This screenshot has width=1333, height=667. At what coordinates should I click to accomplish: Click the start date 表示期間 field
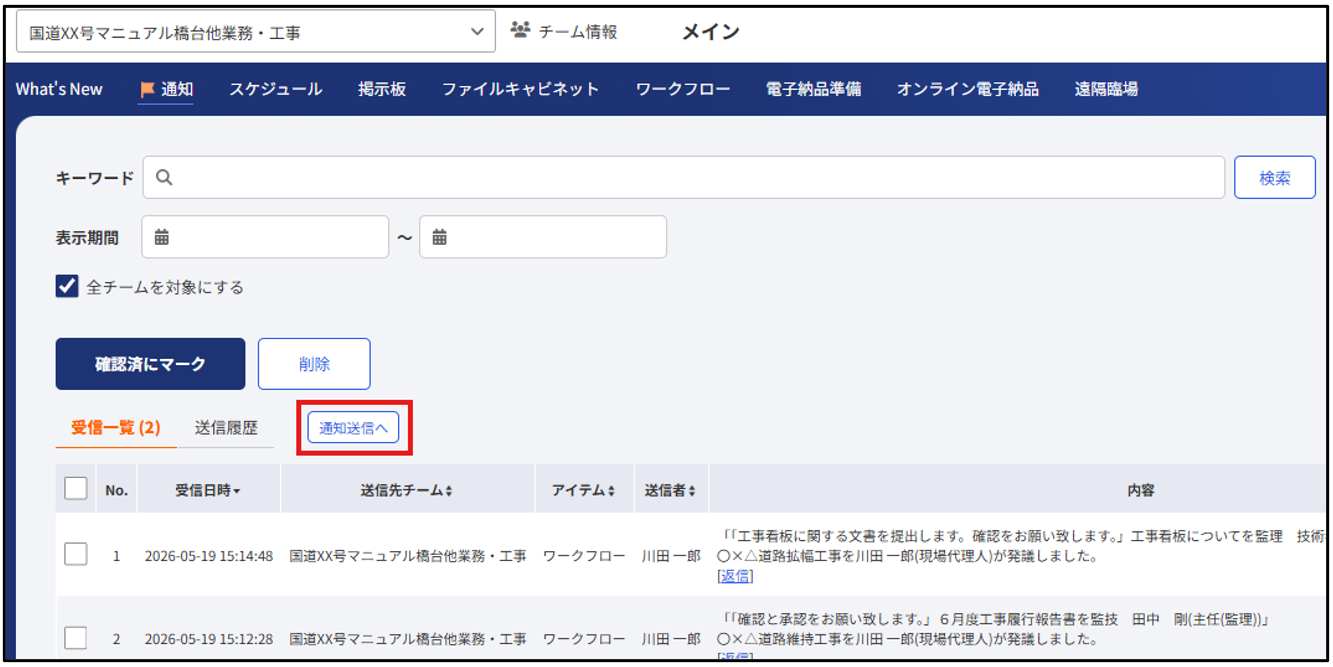pyautogui.click(x=265, y=237)
